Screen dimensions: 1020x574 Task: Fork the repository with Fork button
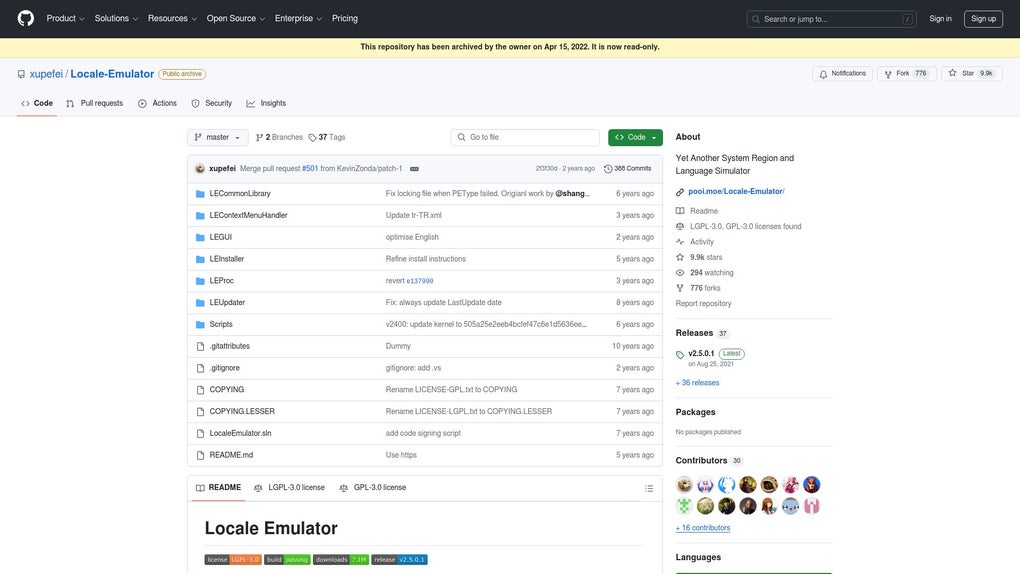pos(906,74)
